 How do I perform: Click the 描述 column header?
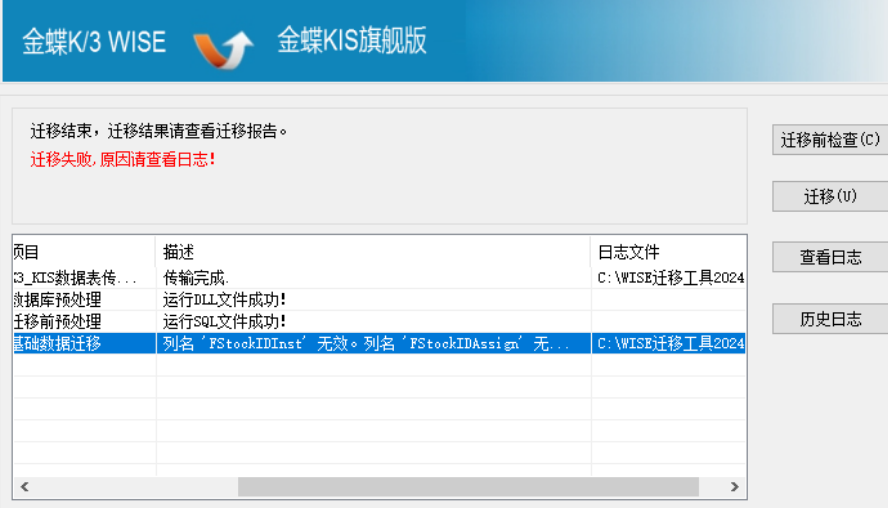point(373,251)
